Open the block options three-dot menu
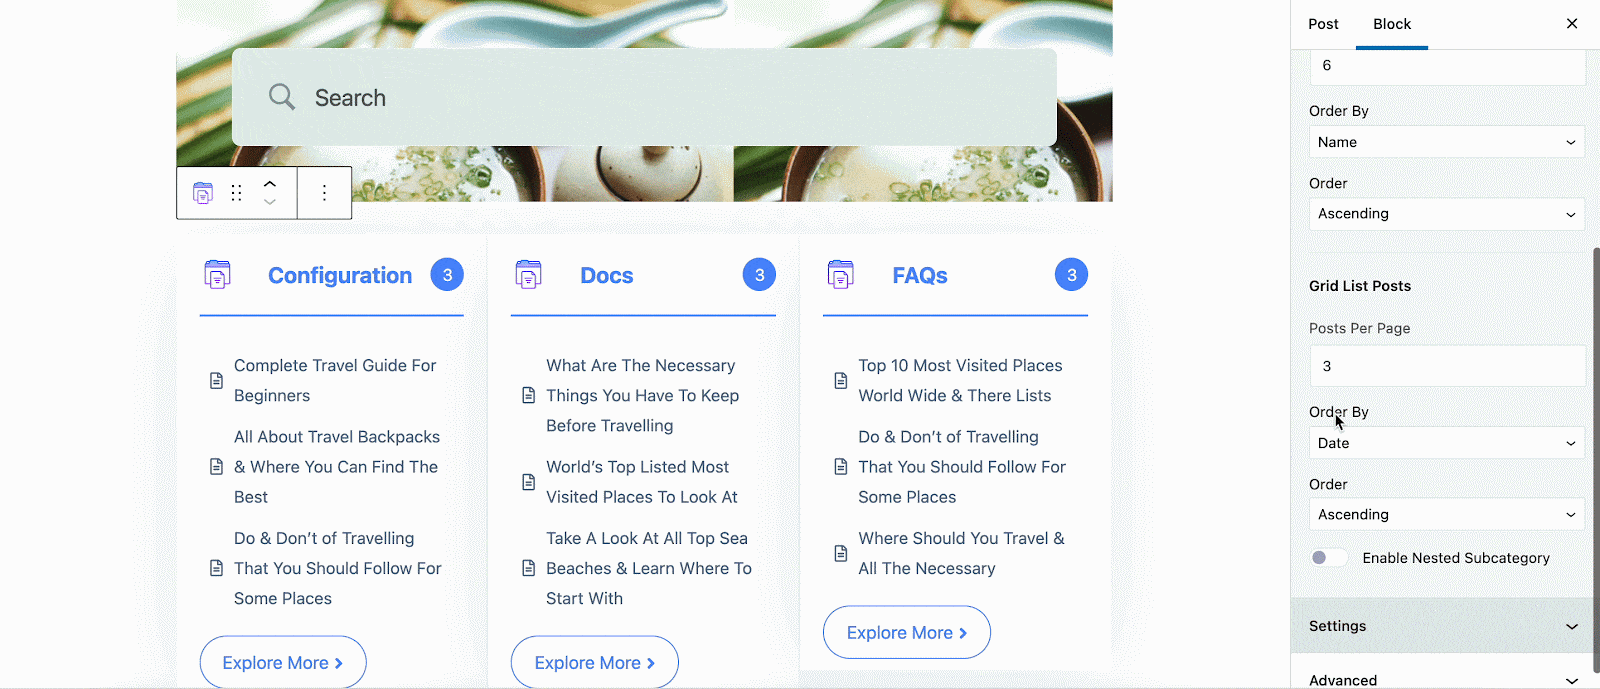Screen dimensions: 1600x689 [324, 193]
